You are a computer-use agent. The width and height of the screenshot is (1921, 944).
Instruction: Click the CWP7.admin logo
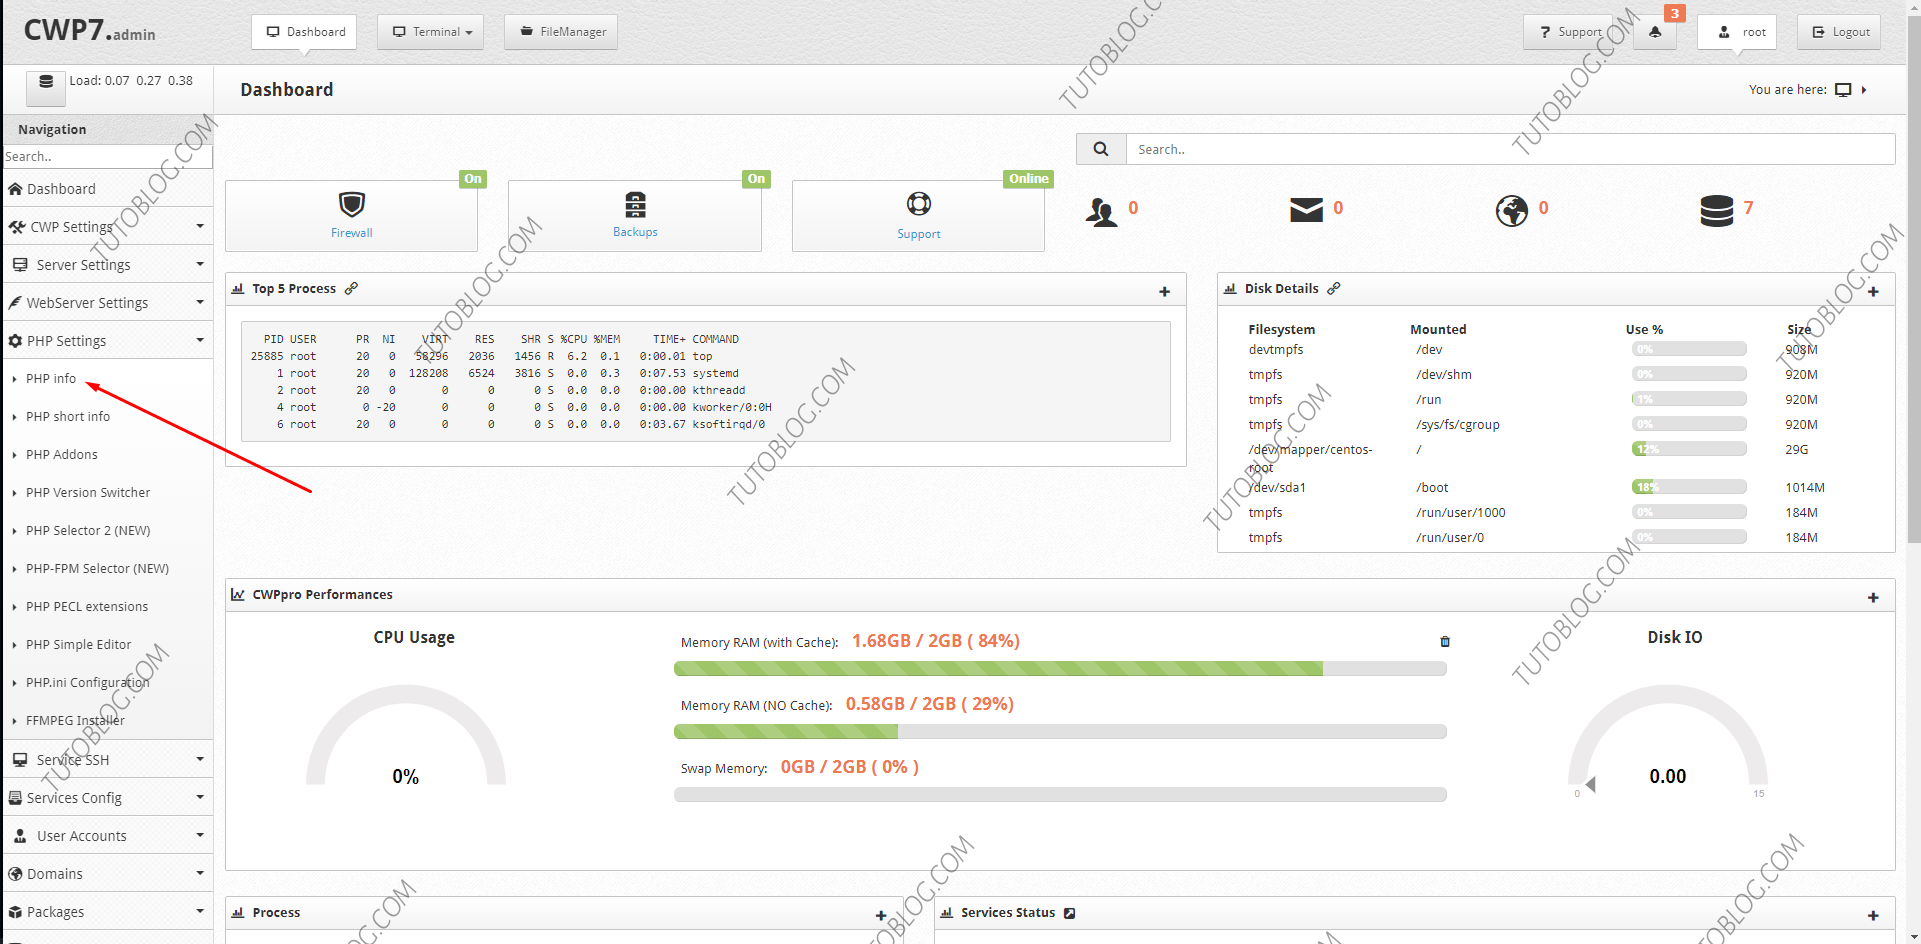[x=89, y=31]
